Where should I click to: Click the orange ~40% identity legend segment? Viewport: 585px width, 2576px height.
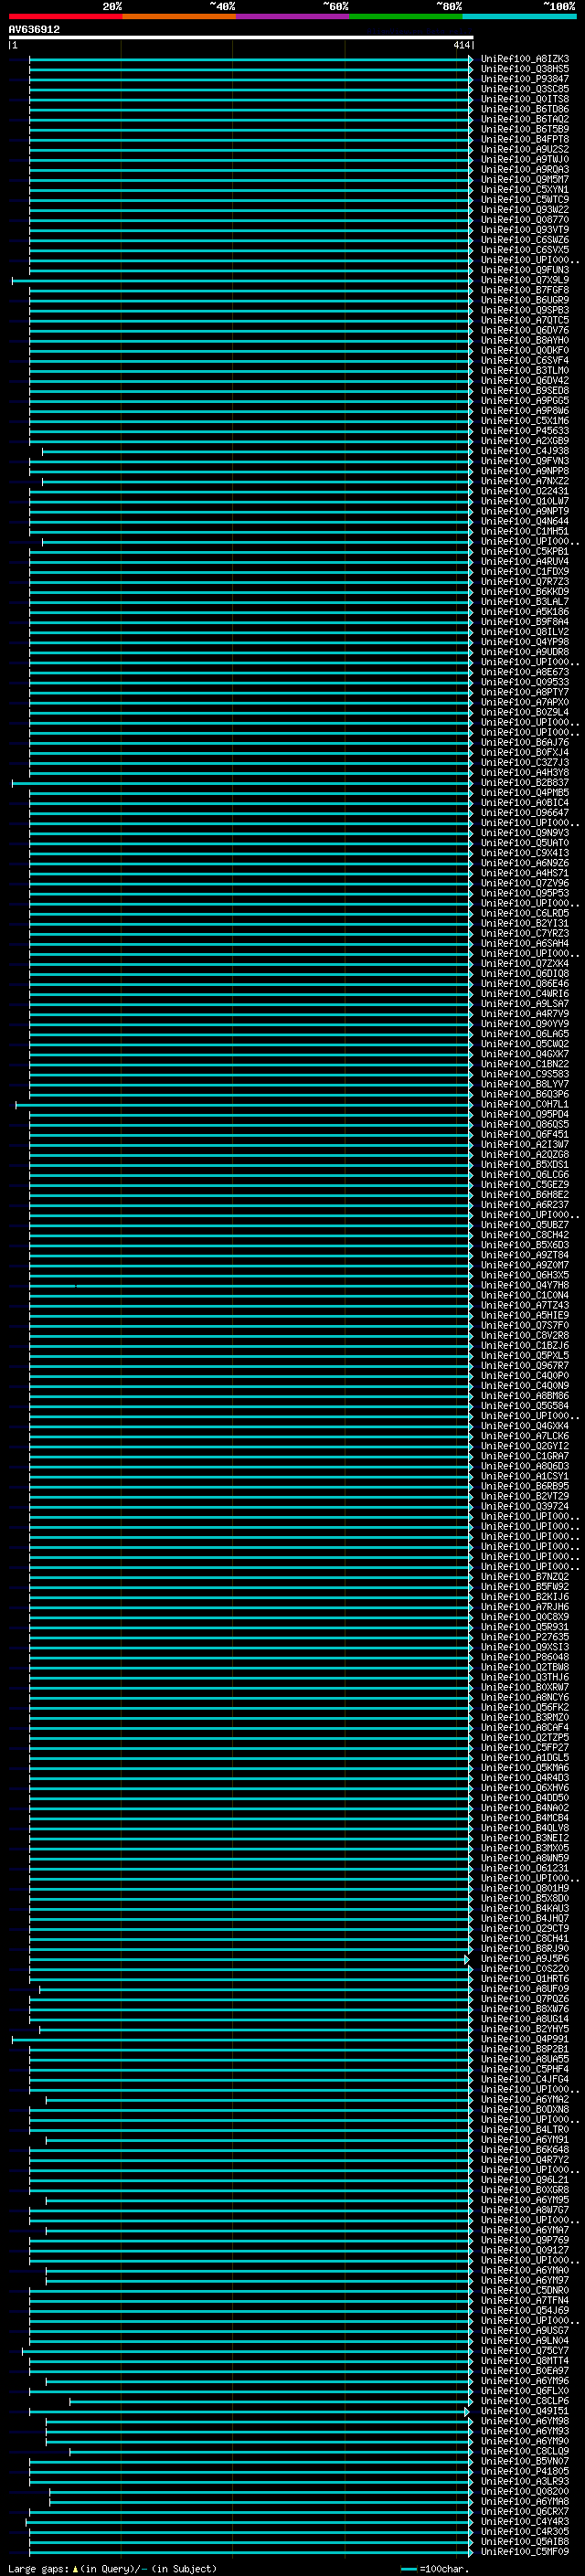(179, 16)
